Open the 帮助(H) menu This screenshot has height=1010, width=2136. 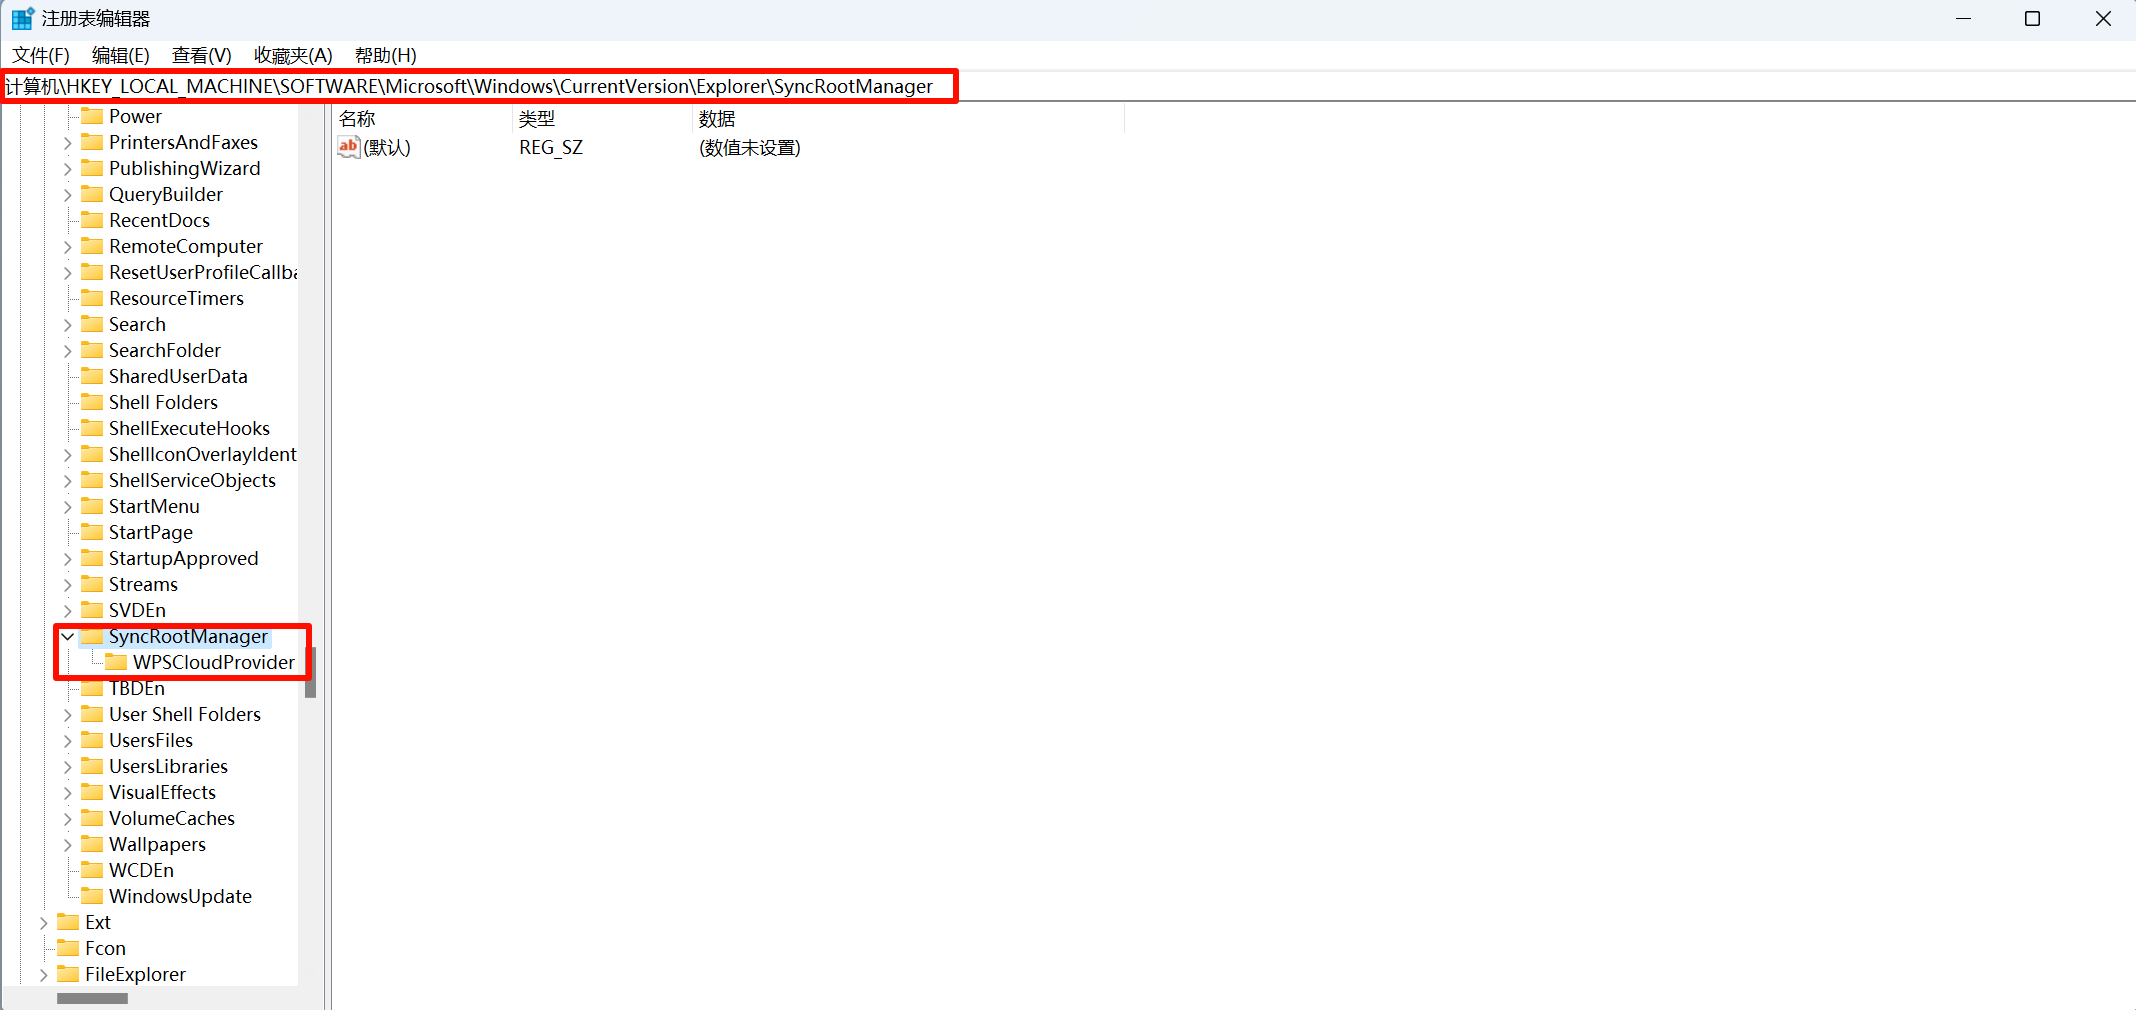(x=385, y=55)
